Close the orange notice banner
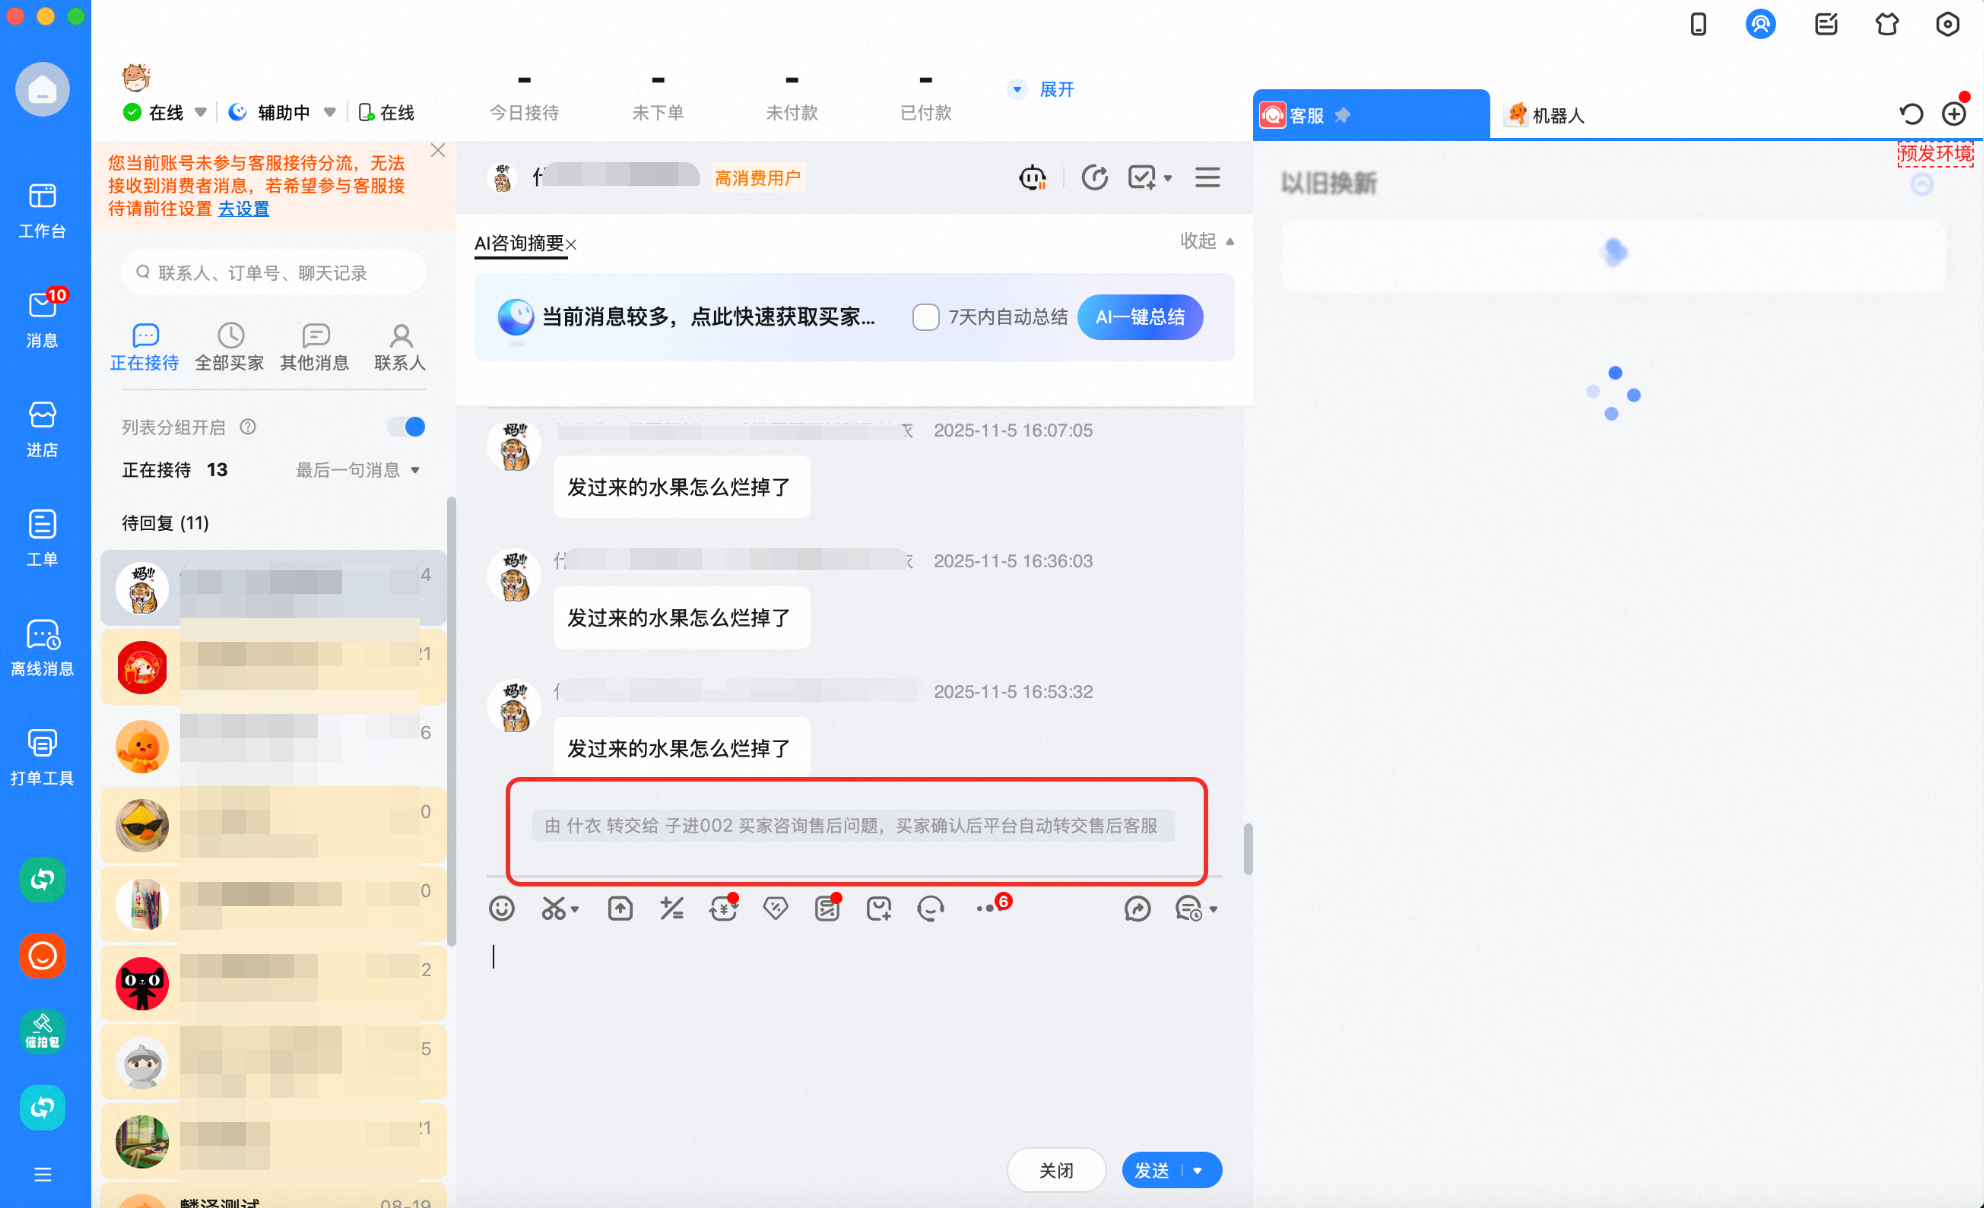 pyautogui.click(x=437, y=150)
